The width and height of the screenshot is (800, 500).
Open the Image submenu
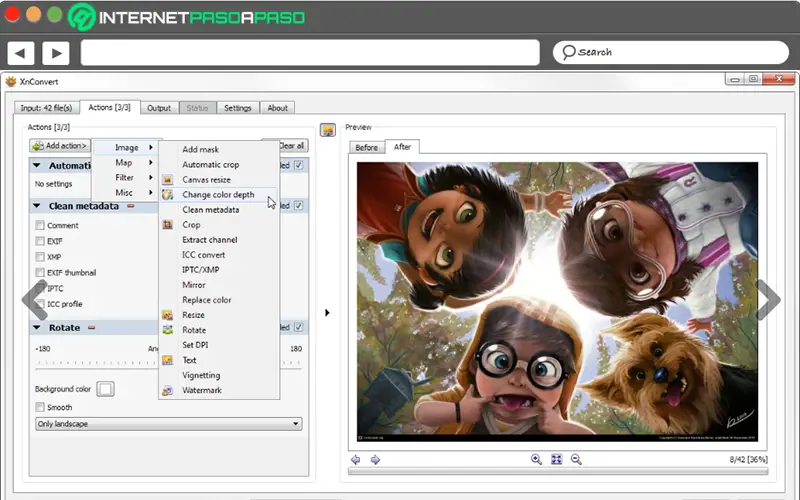(x=126, y=147)
